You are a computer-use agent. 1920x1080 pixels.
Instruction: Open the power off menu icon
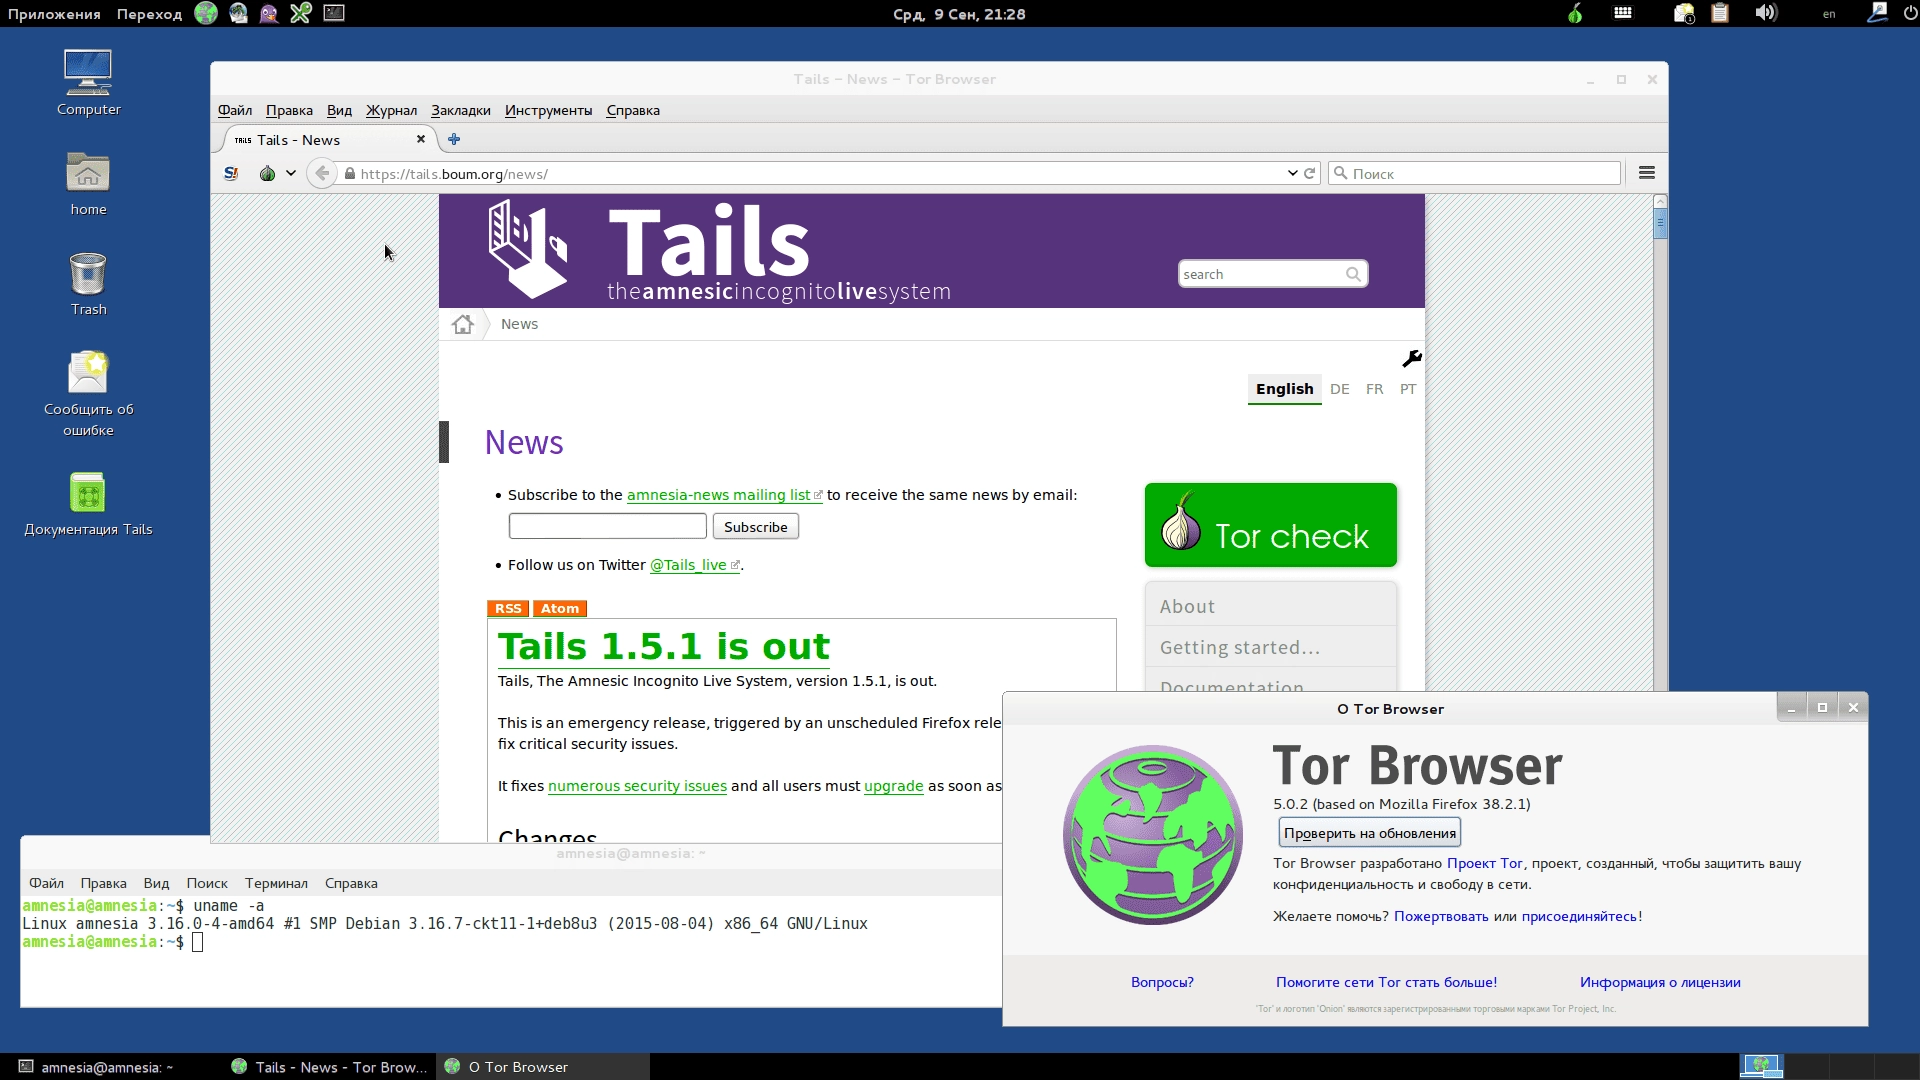pos(1911,13)
